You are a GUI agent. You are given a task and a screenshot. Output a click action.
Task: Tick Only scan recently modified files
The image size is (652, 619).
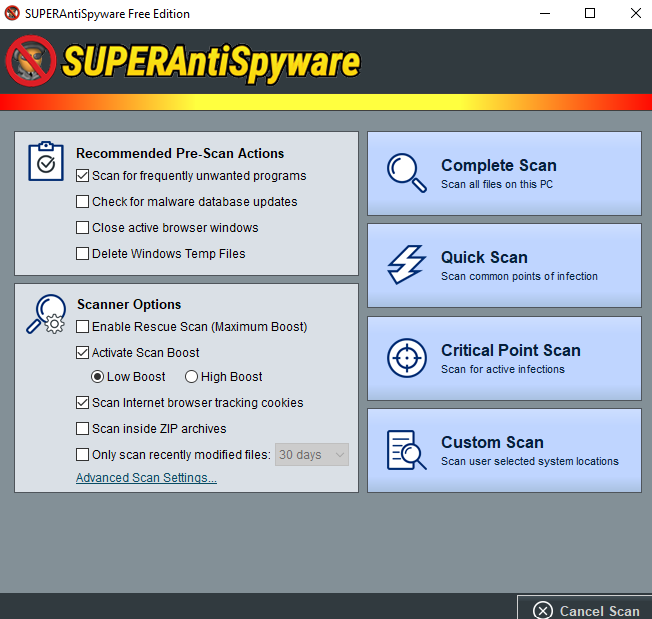coord(82,455)
